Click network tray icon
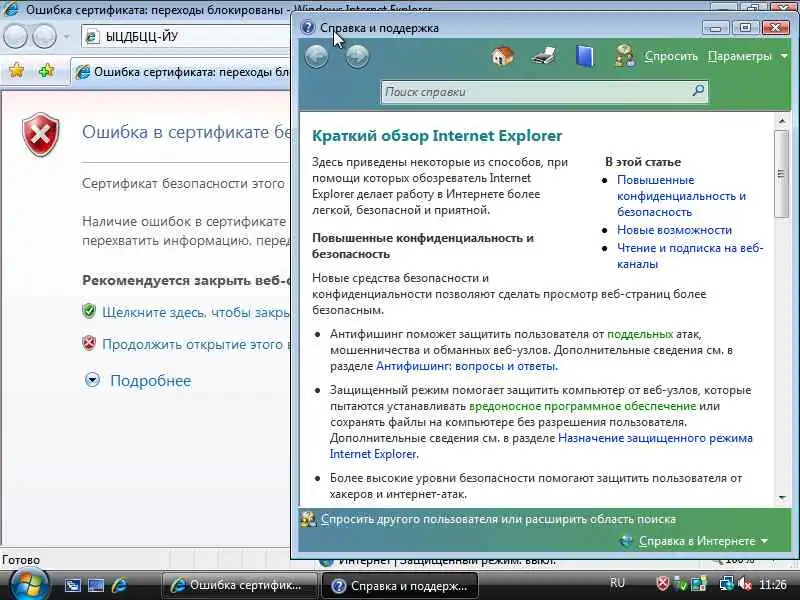This screenshot has width=800, height=600. pos(726,584)
